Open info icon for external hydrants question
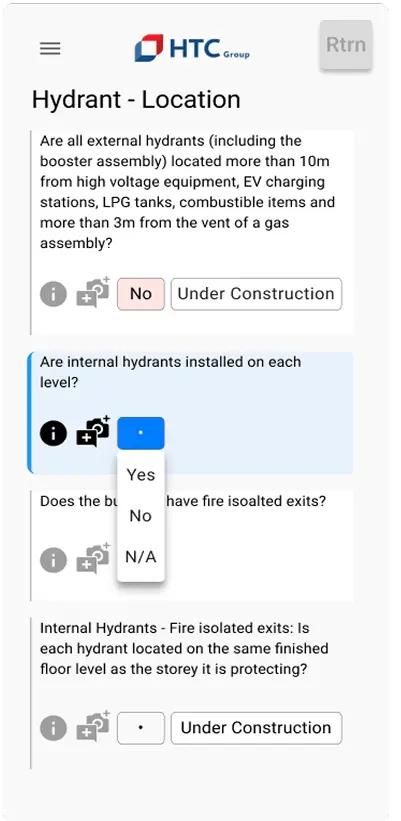401x821 pixels. 53,294
